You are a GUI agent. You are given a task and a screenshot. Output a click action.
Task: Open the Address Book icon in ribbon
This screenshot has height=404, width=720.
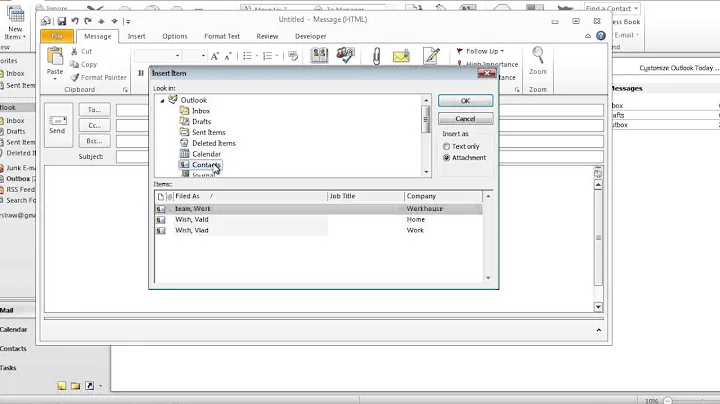point(319,56)
